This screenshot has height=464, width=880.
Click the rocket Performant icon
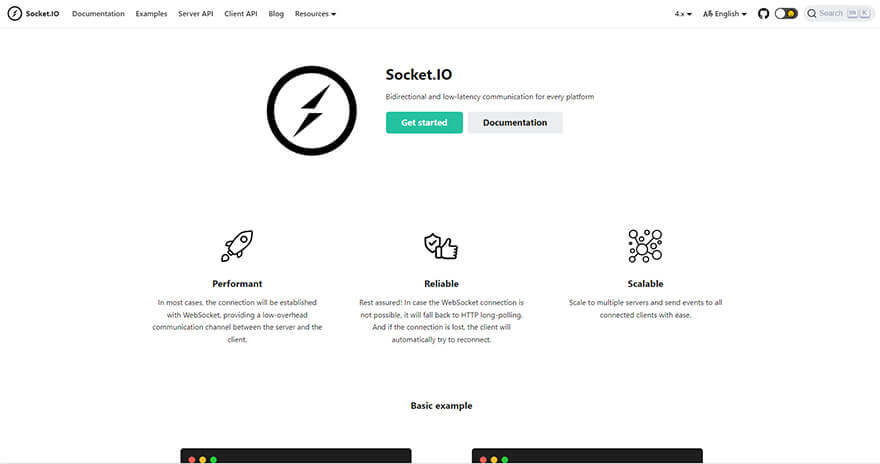237,246
